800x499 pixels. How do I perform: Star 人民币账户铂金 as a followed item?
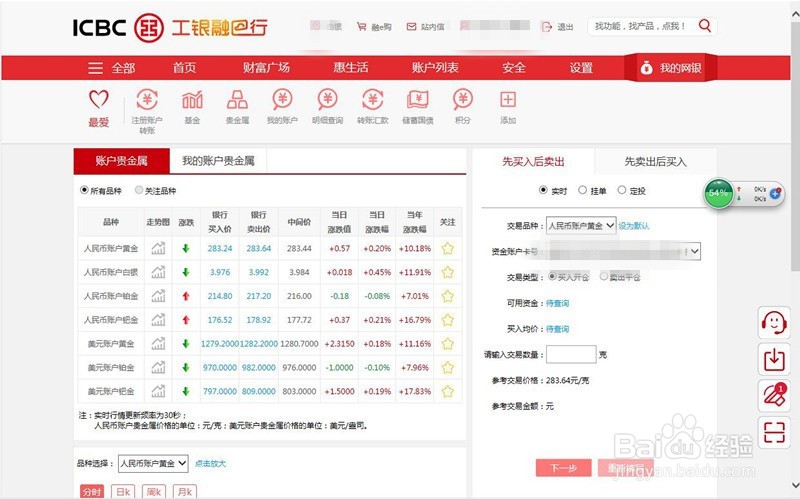[x=447, y=296]
